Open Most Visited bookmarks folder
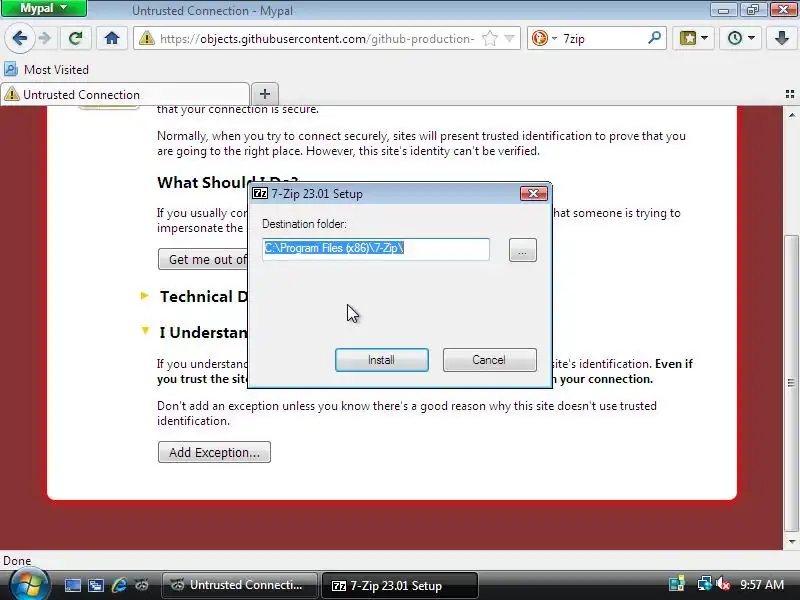 46,69
